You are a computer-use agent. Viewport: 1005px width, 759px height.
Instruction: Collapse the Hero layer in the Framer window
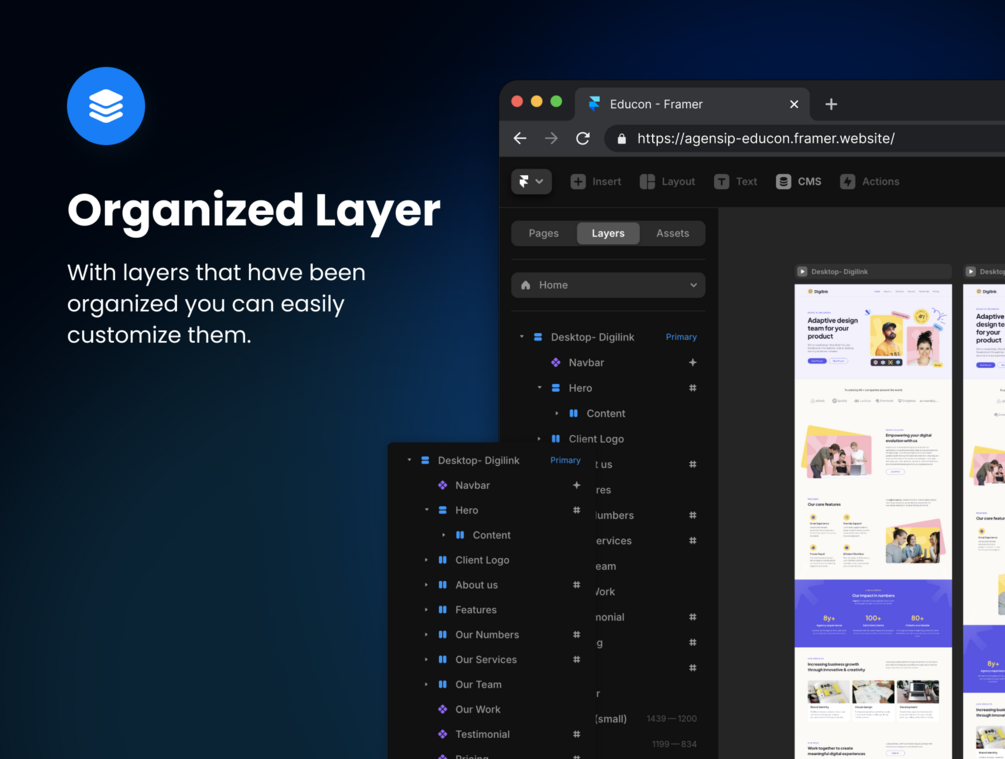(539, 387)
